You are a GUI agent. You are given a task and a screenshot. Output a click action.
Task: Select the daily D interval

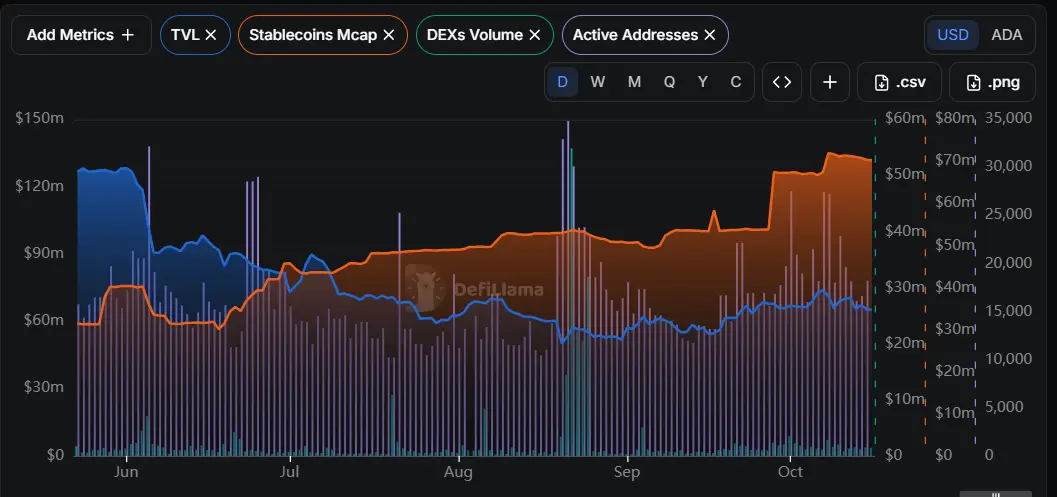[x=562, y=82]
